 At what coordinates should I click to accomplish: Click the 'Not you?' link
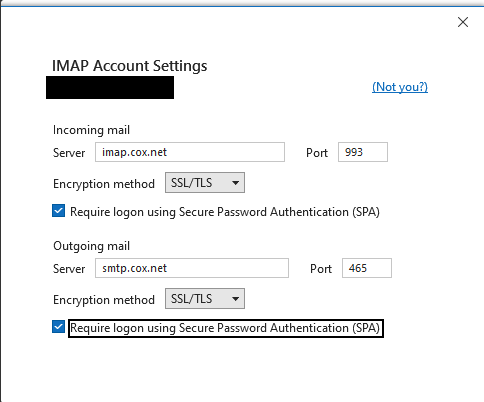click(x=400, y=87)
